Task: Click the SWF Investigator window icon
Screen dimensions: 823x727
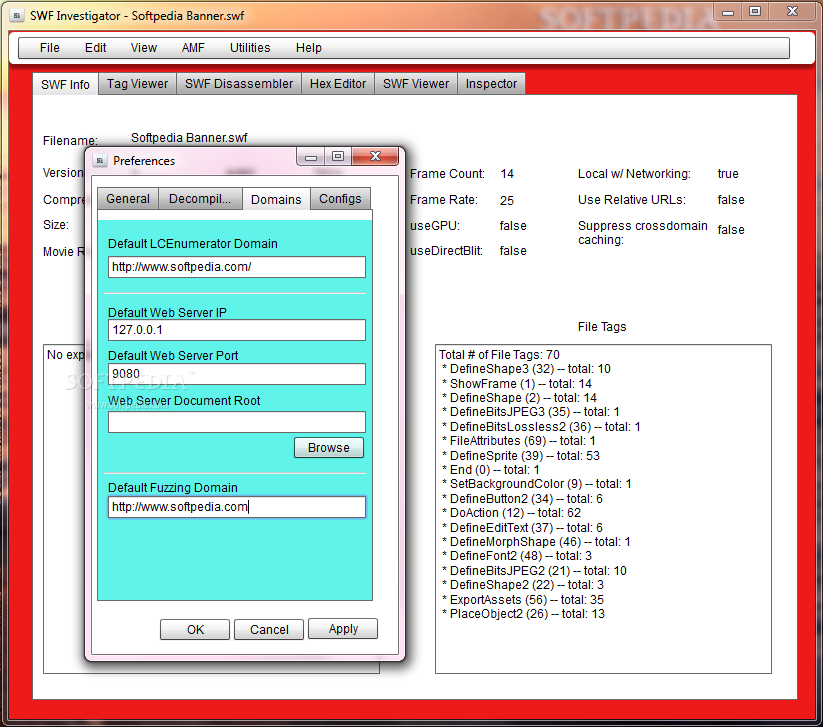Action: tap(17, 16)
